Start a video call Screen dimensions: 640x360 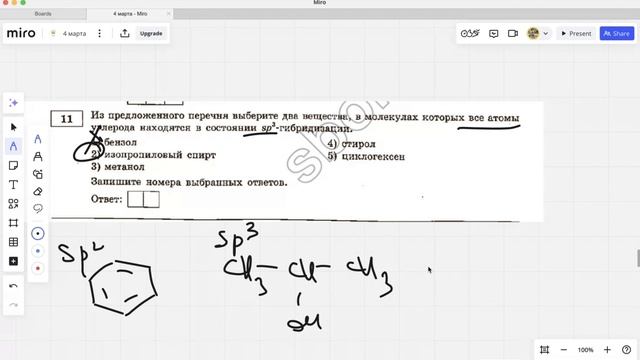click(x=513, y=33)
